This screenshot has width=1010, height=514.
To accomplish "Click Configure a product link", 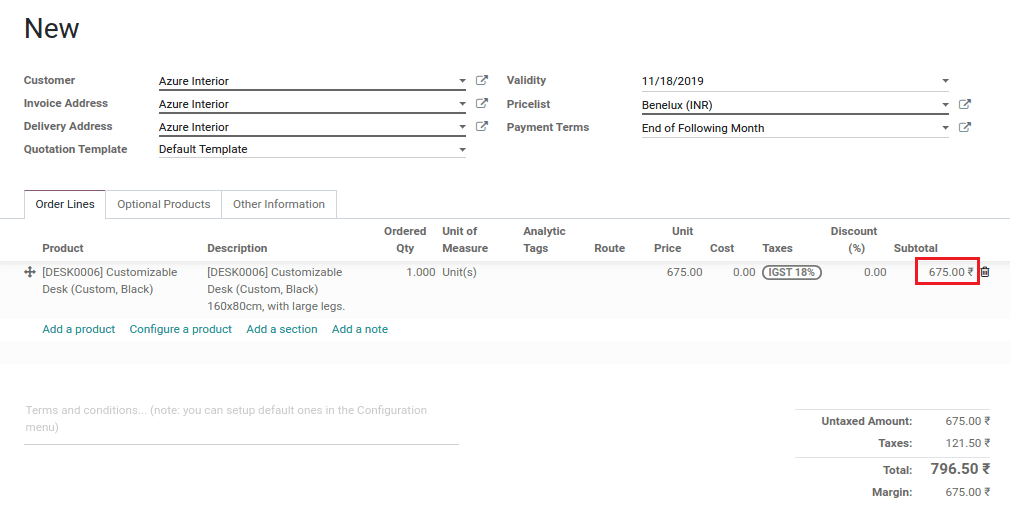I will point(180,329).
